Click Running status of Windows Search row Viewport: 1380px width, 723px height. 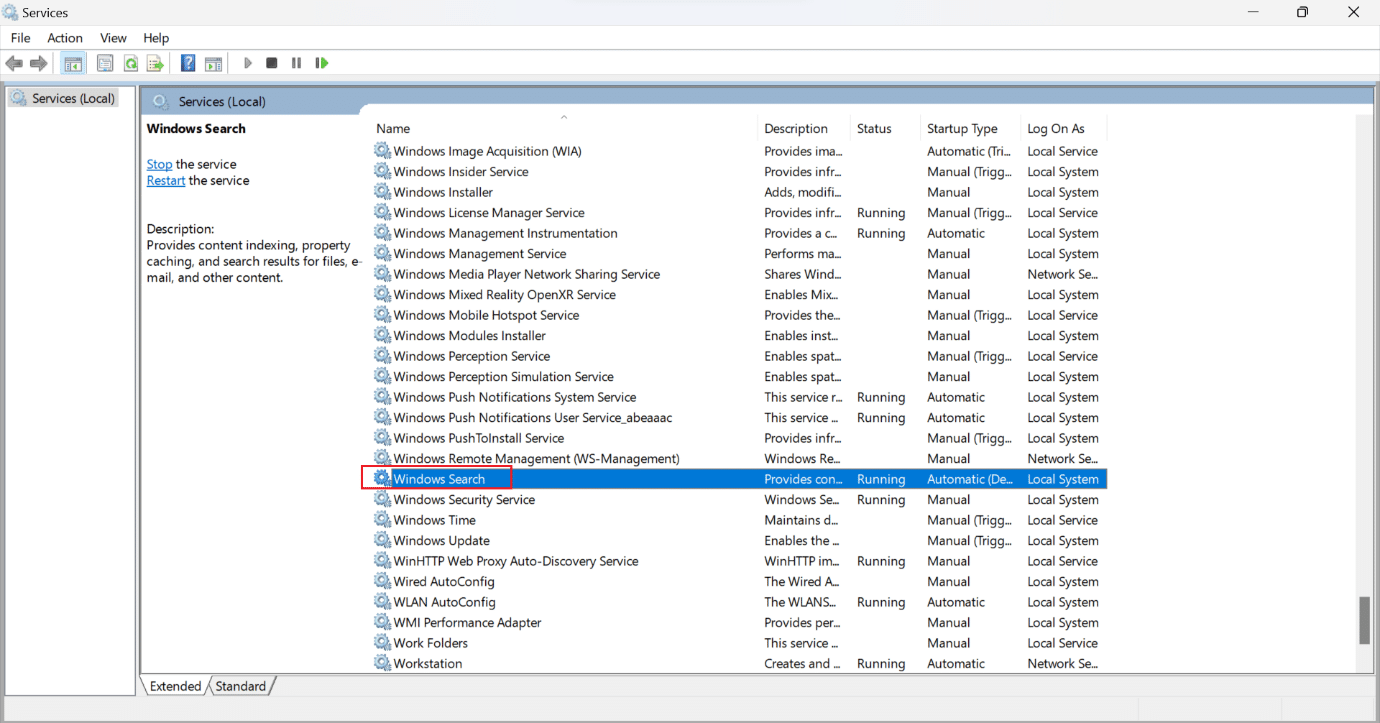(881, 479)
